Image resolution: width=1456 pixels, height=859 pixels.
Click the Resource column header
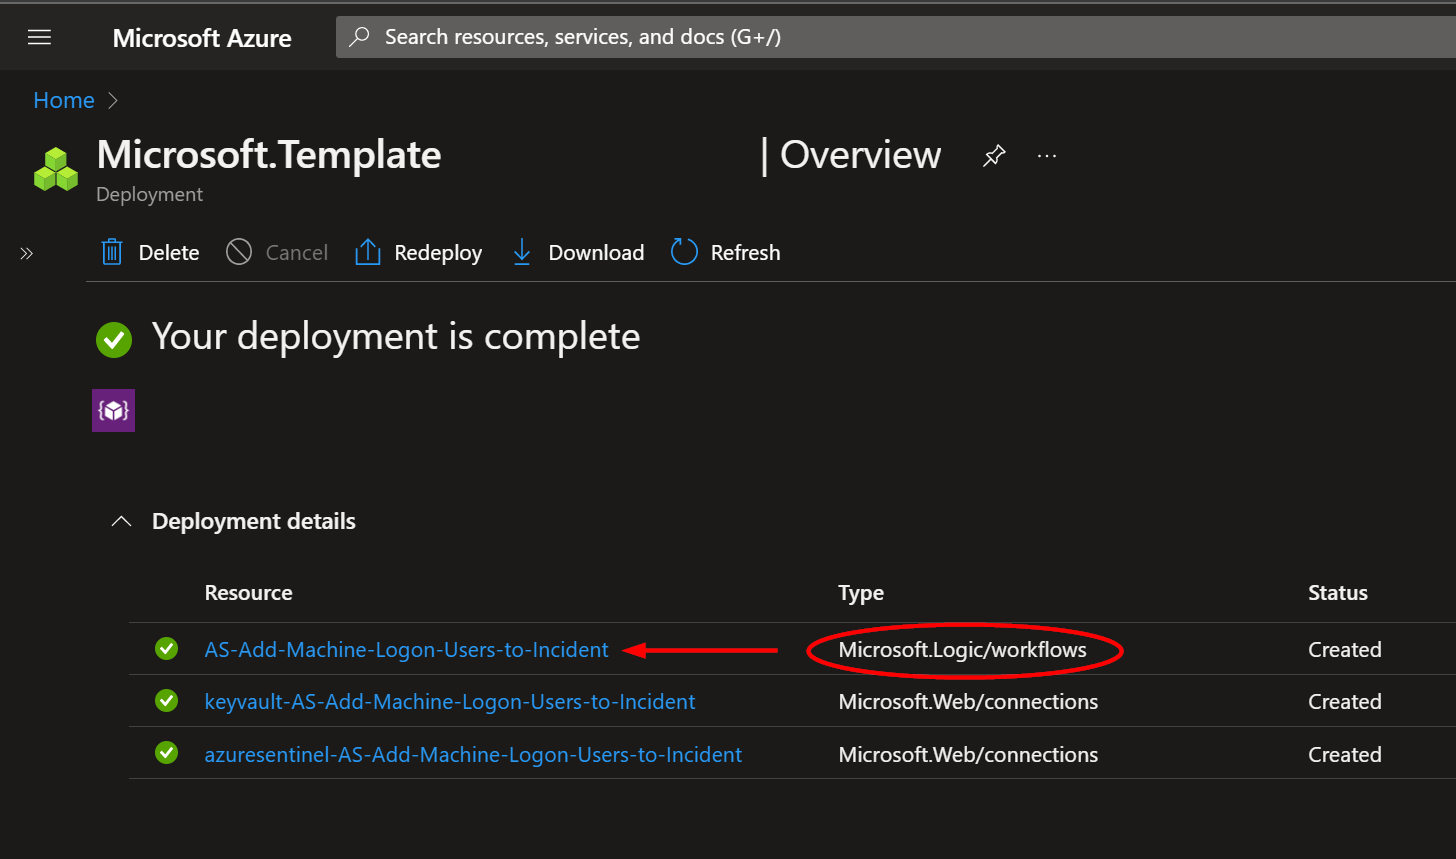click(248, 593)
